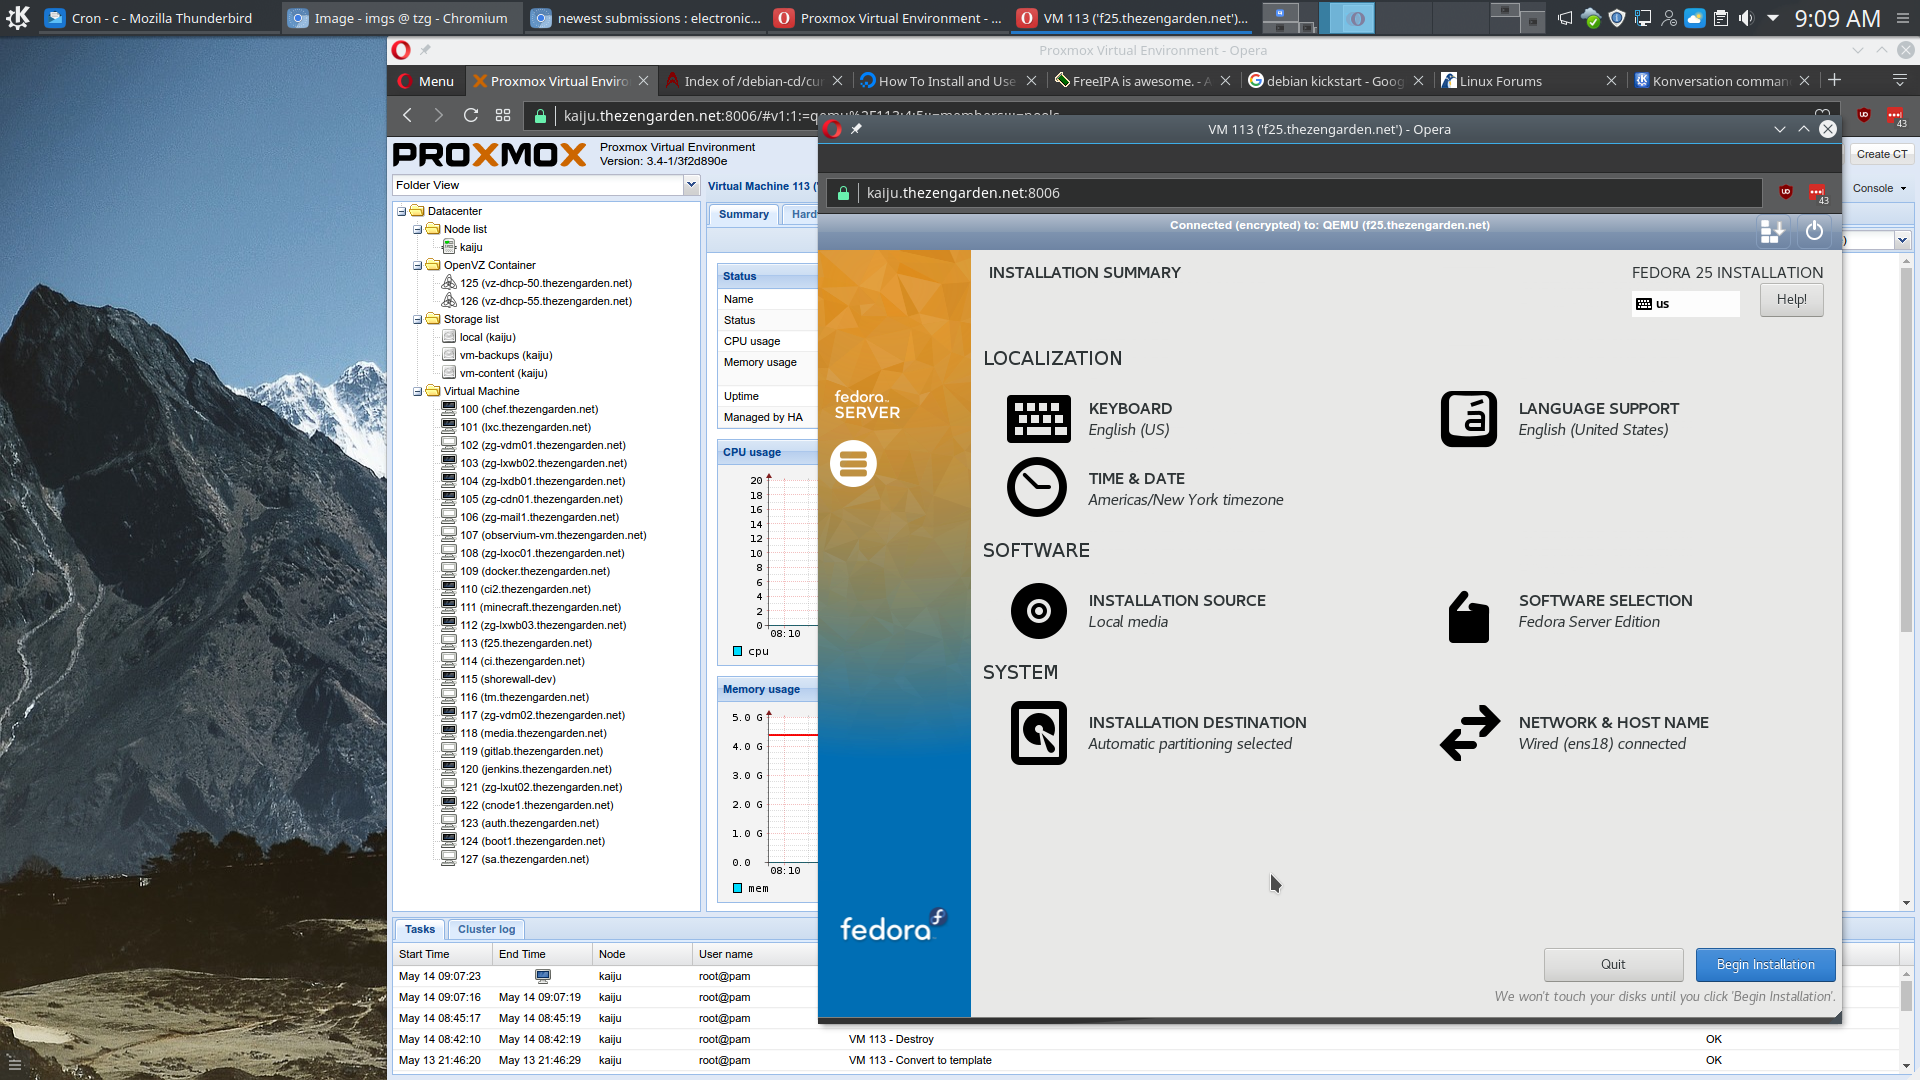The width and height of the screenshot is (1920, 1080).
Task: Expand system tray hidden icons arrow
Action: point(1773,18)
